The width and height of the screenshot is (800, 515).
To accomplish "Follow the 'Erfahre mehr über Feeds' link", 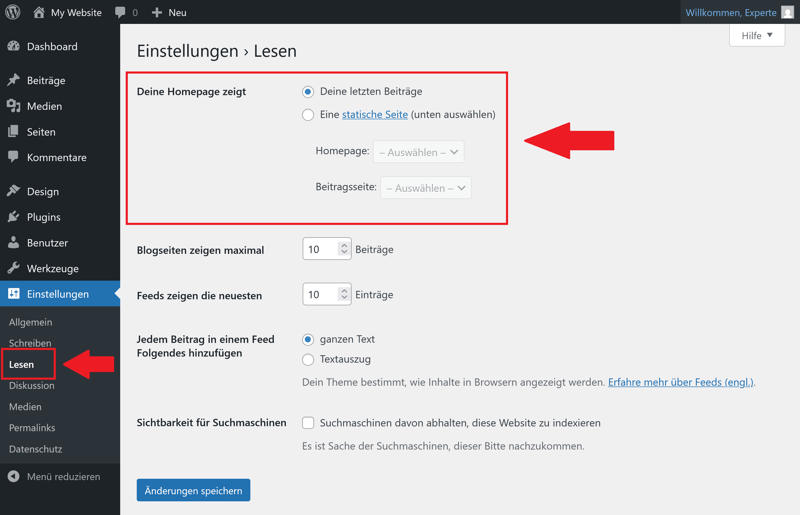I will pos(681,382).
